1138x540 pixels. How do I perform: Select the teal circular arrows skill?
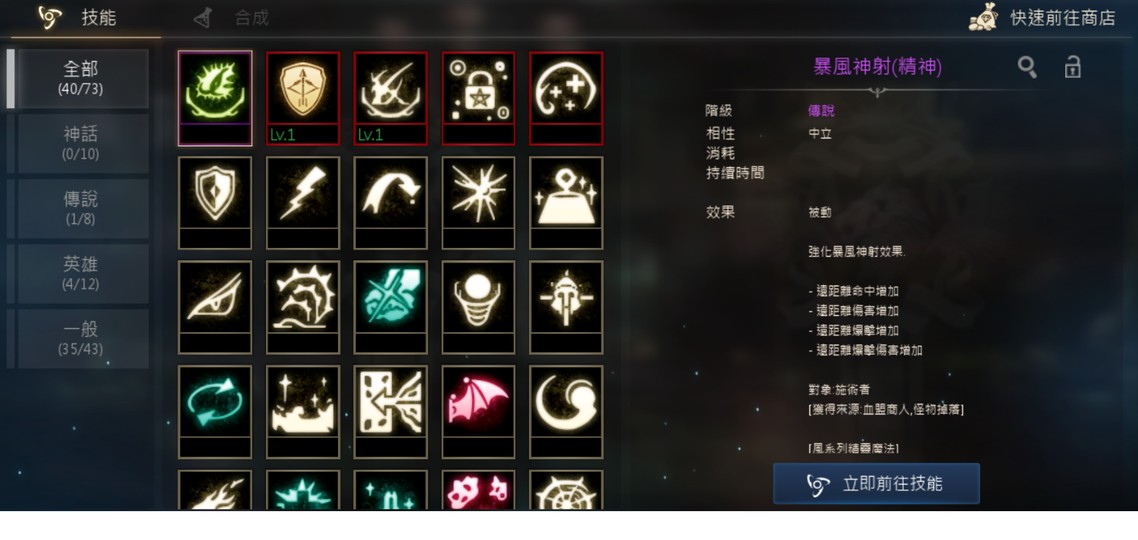point(215,412)
